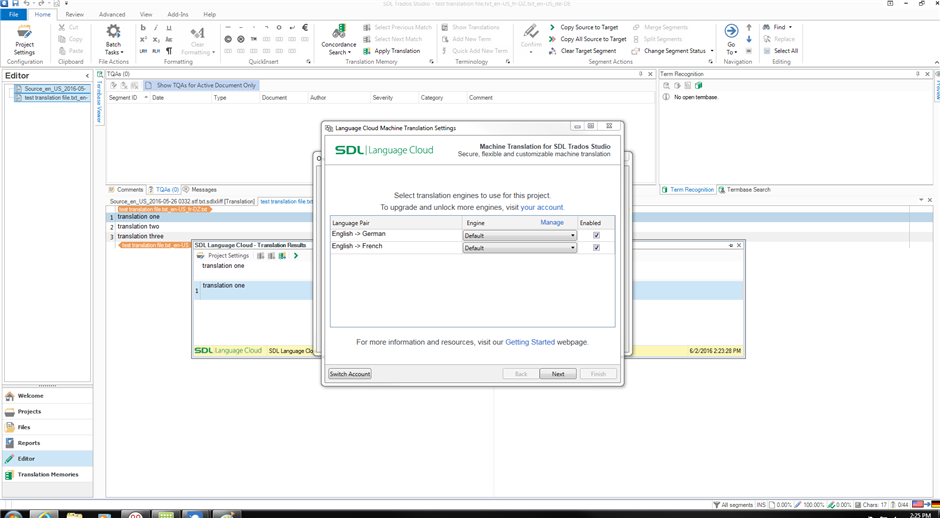Open the Advanced ribbon tab

click(112, 15)
